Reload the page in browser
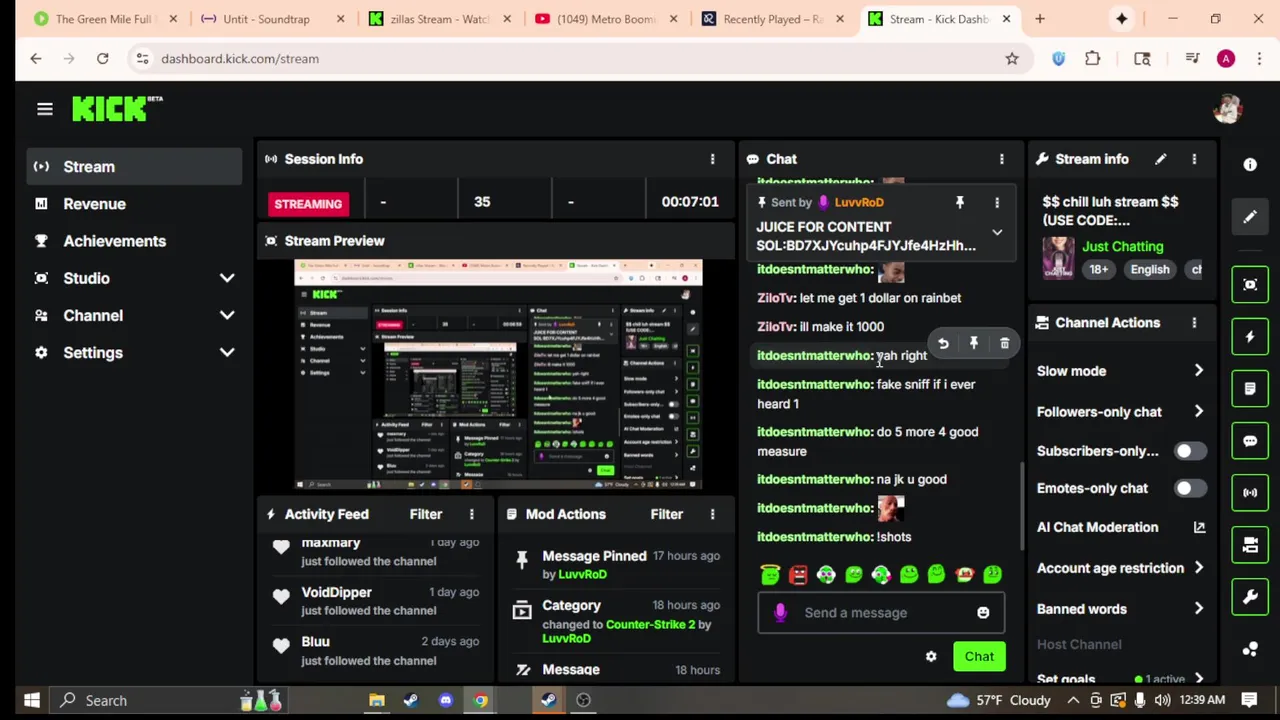Screen dimensions: 1280x720 point(102,58)
